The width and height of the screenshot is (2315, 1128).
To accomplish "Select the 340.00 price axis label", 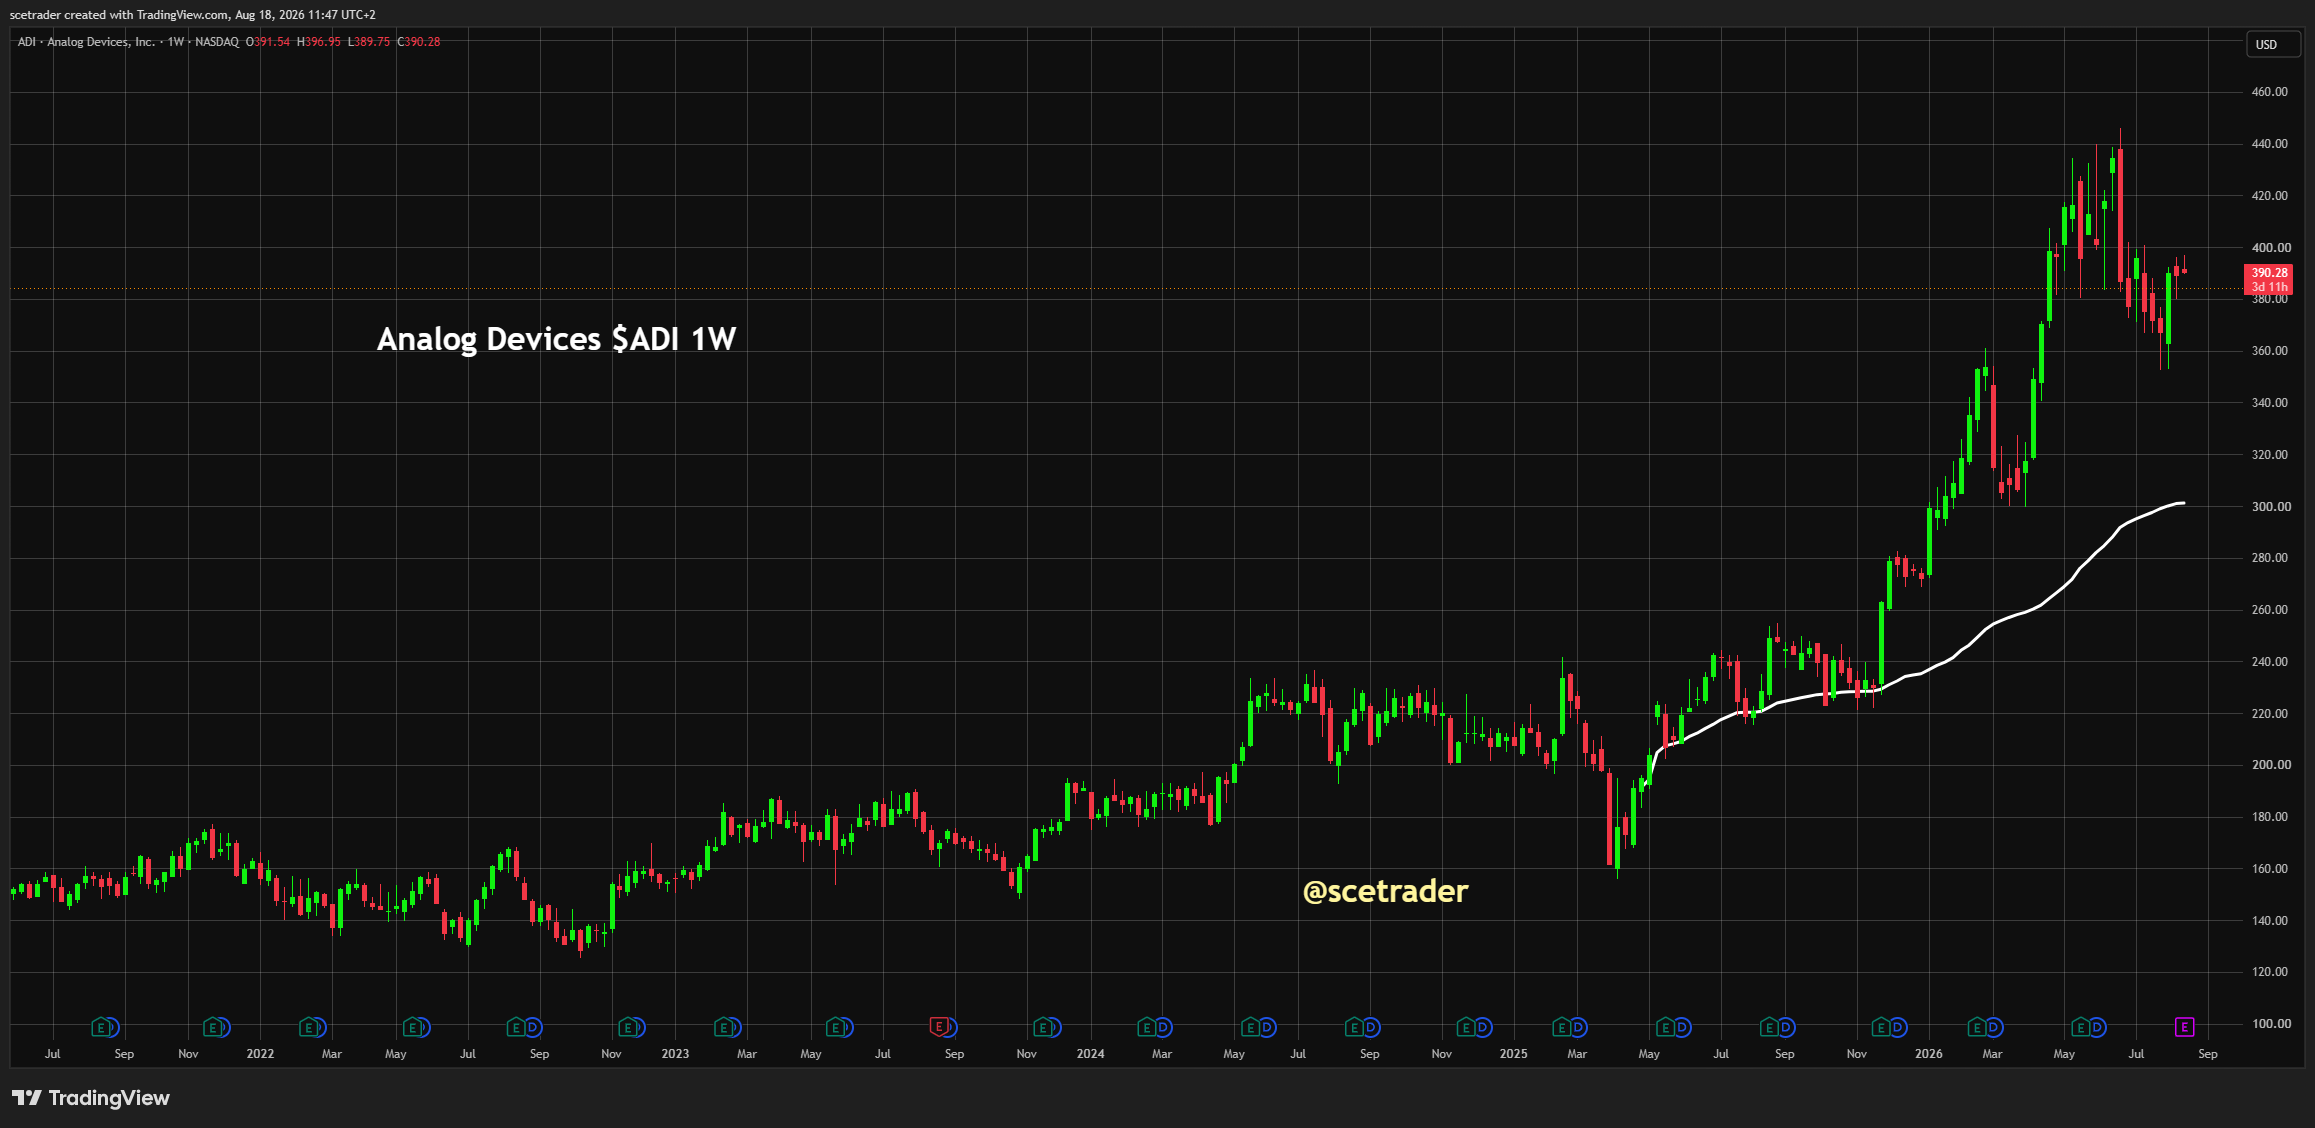I will click(x=2269, y=403).
